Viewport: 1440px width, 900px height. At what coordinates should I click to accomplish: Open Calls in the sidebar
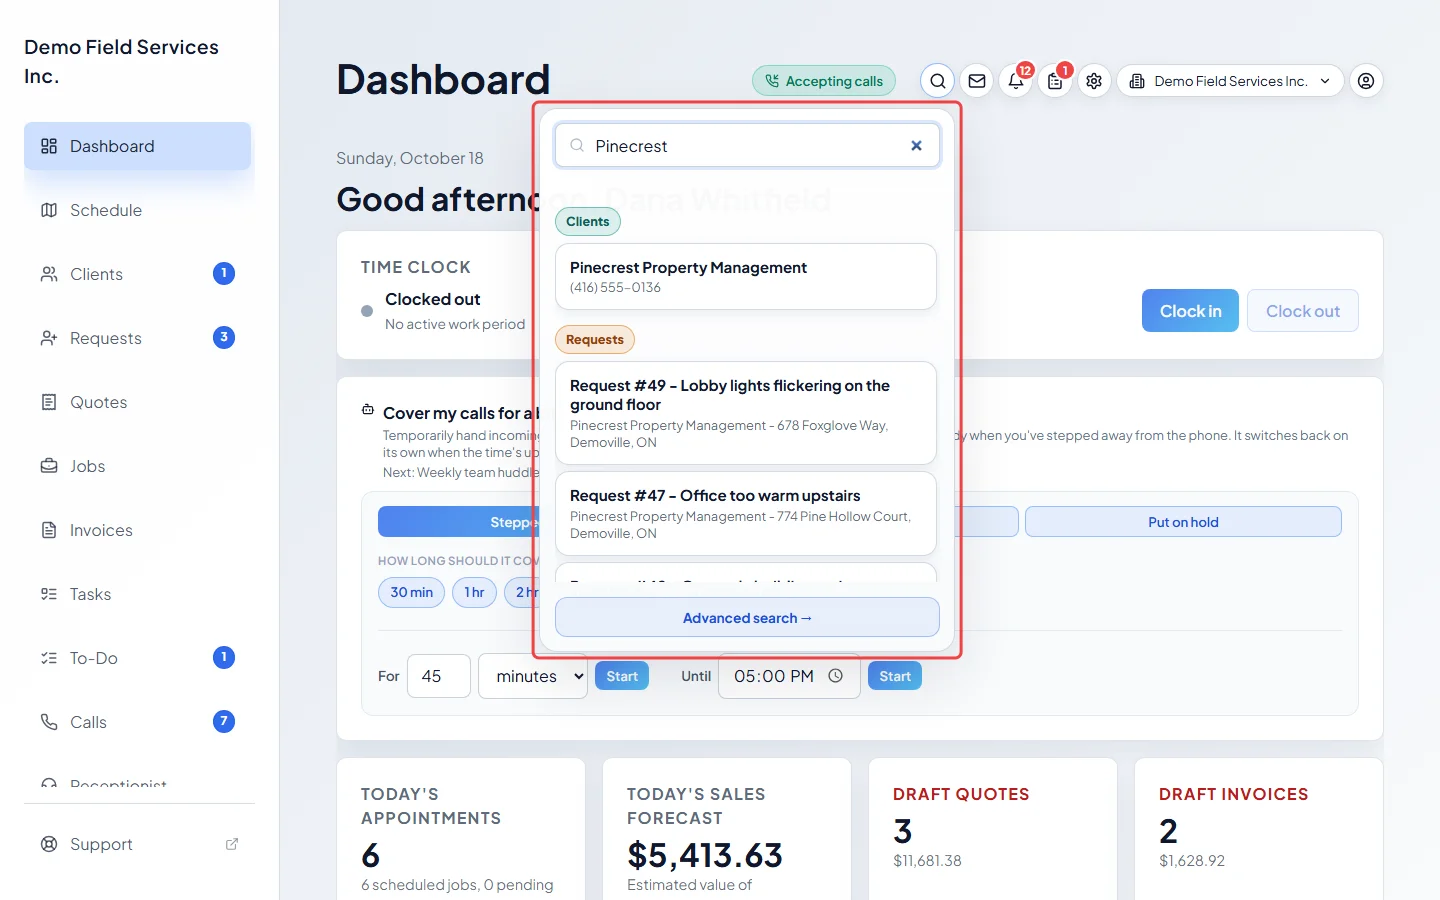coord(137,722)
